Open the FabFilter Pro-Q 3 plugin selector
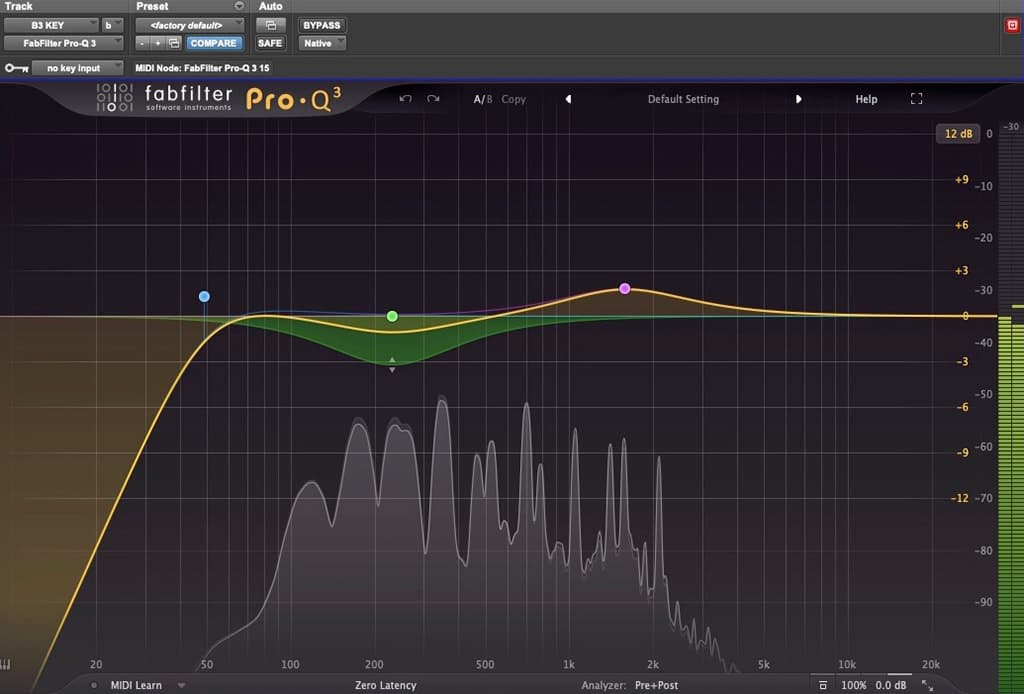The height and width of the screenshot is (694, 1024). [x=63, y=43]
